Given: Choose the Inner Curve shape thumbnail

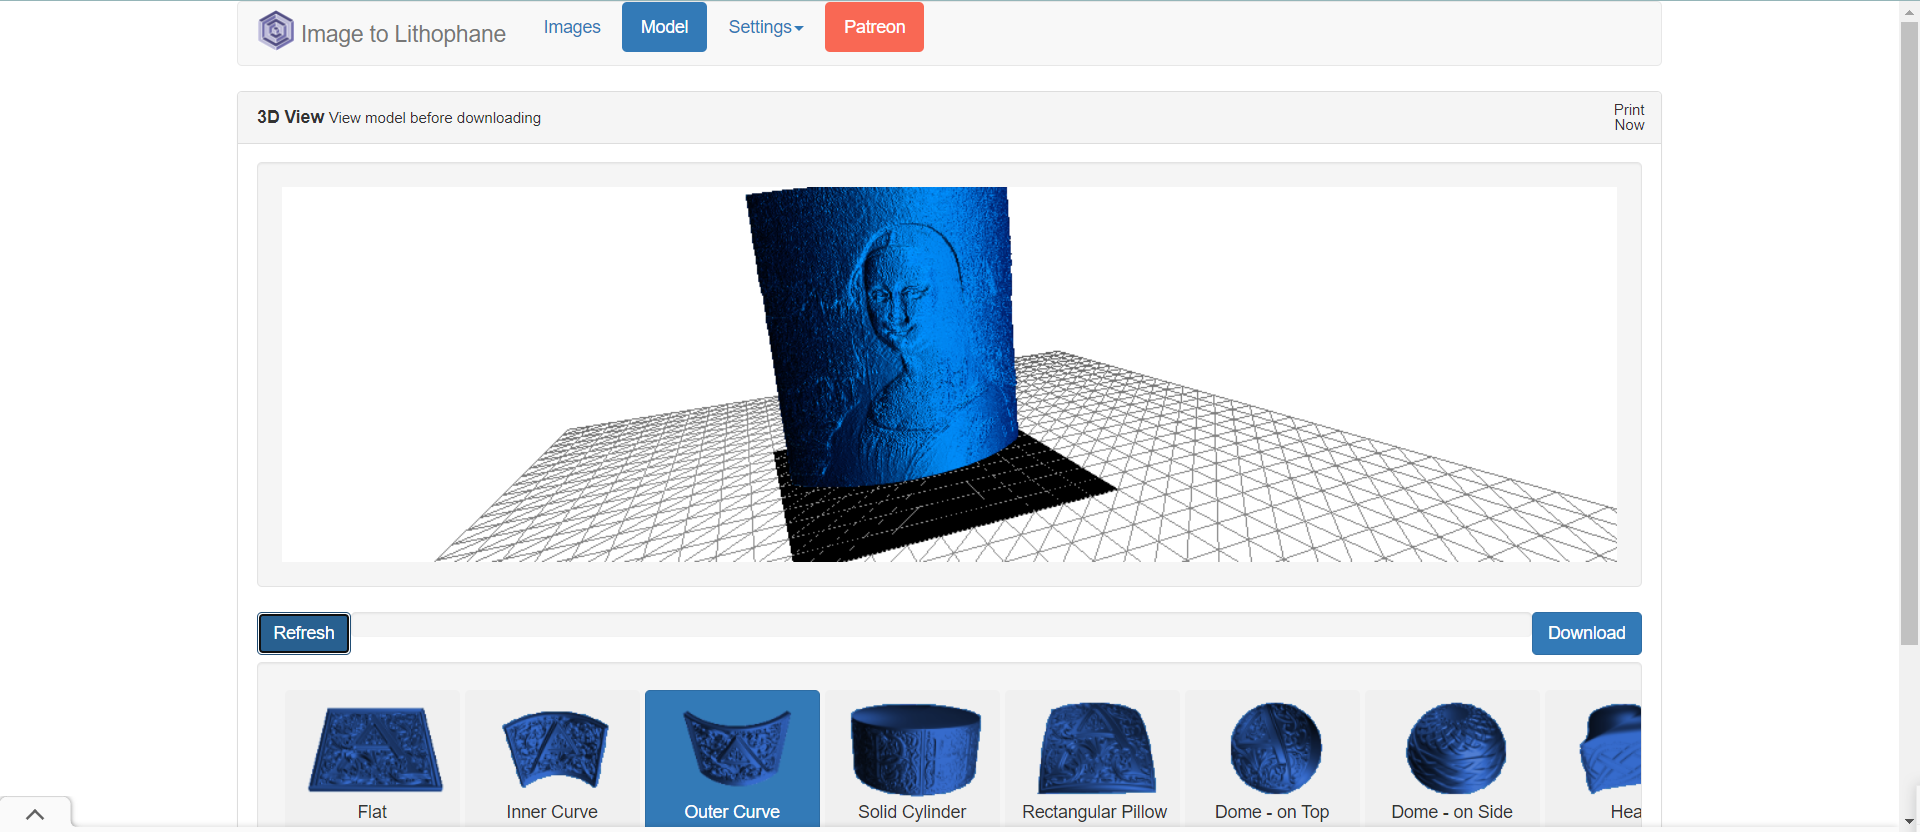Looking at the screenshot, I should click(x=552, y=759).
